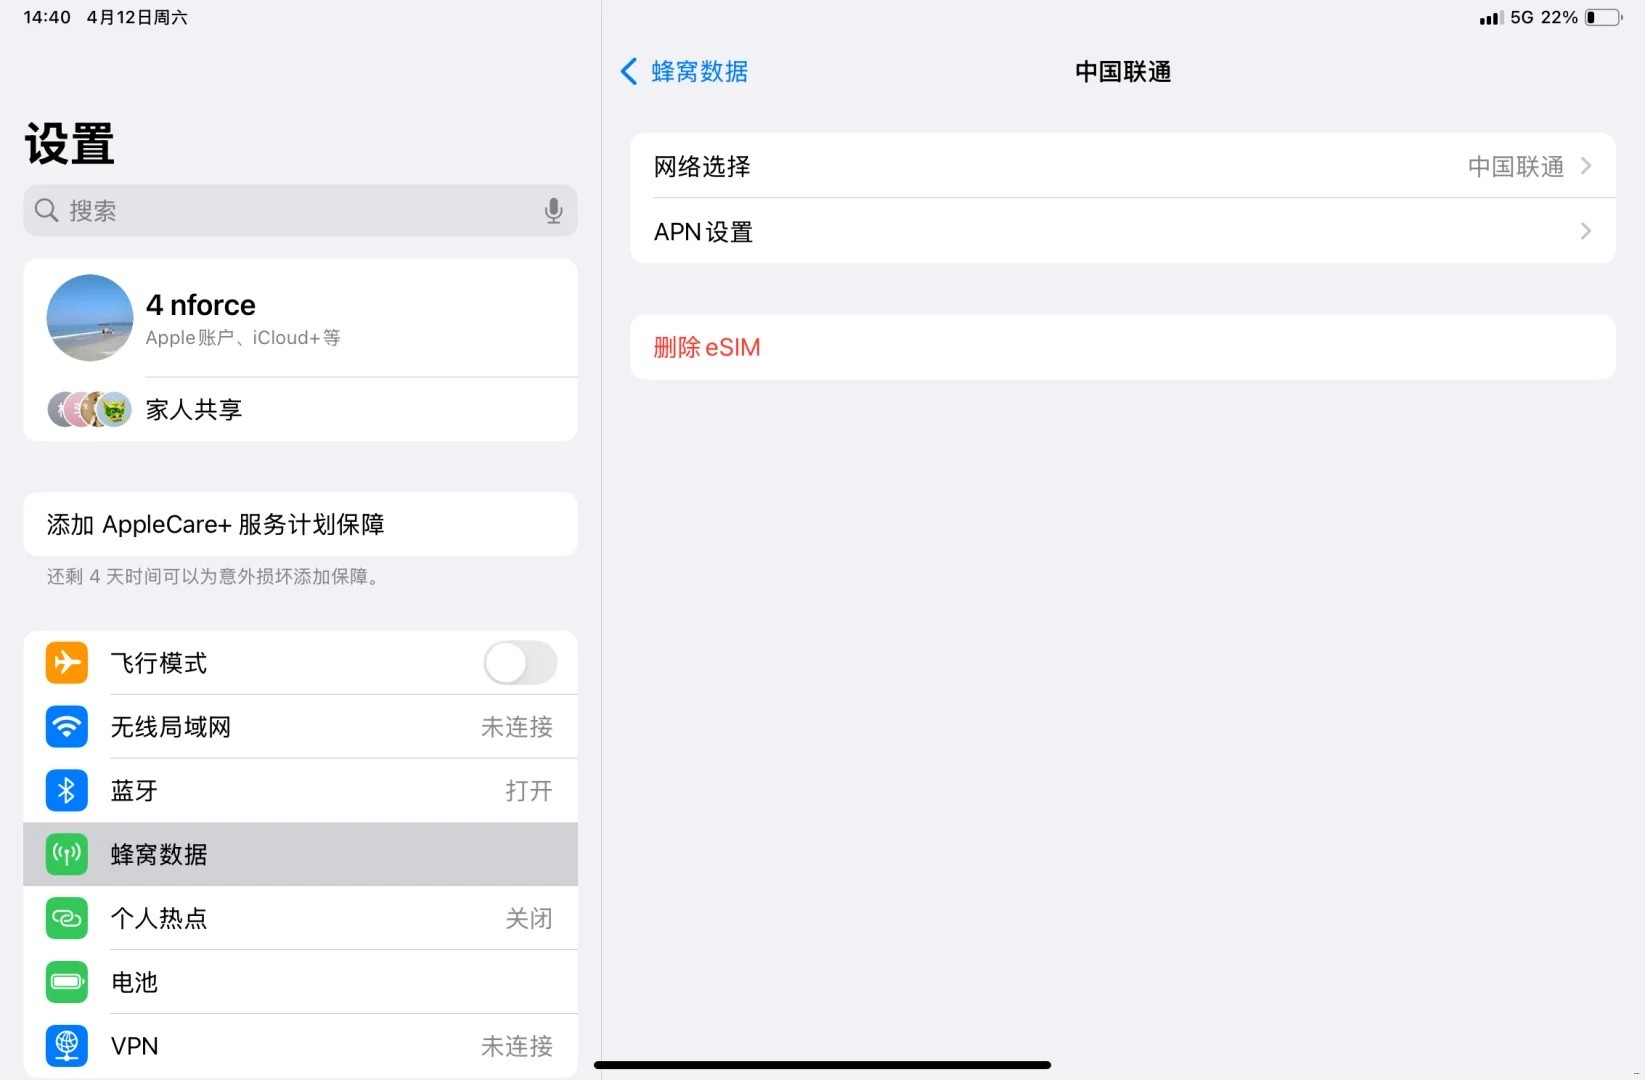Tap the red 删除 eSIM button
The width and height of the screenshot is (1645, 1080).
tap(707, 347)
